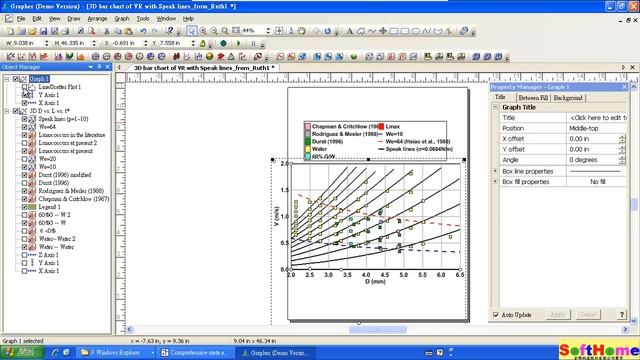The image size is (640, 360).
Task: Click the multicolor pie chart sphere icon
Action: point(209,57)
